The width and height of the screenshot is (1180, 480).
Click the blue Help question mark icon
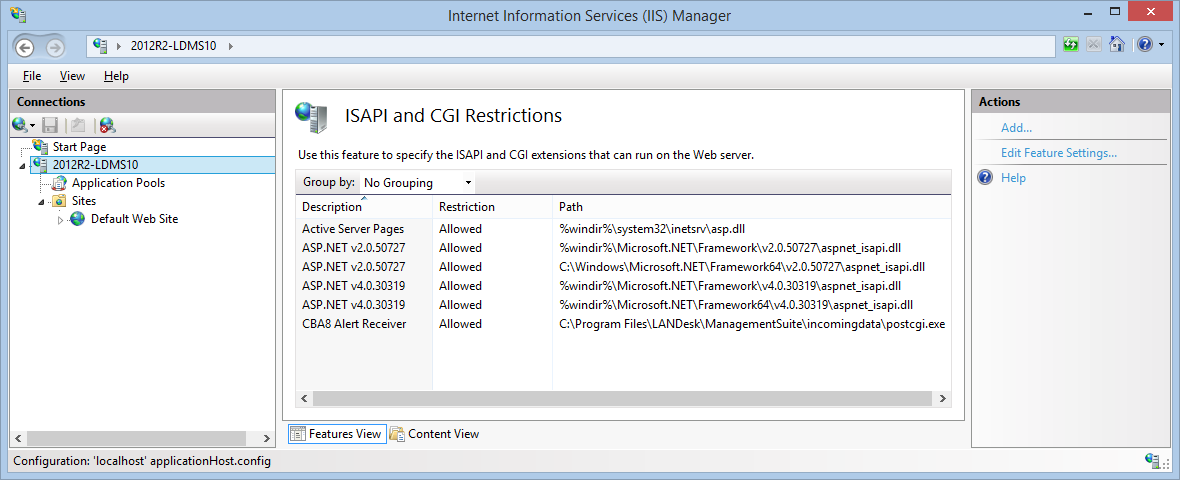coord(1145,45)
